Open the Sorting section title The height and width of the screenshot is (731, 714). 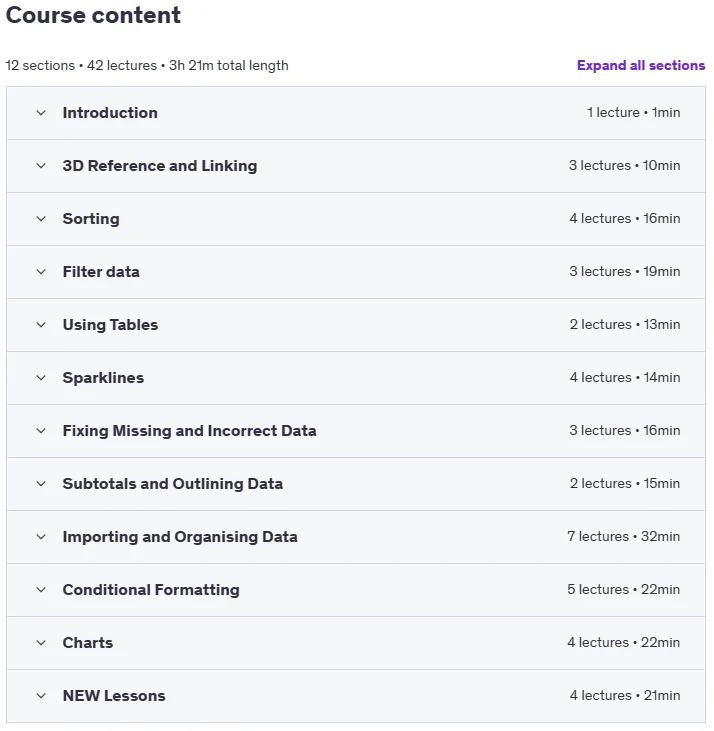[91, 219]
